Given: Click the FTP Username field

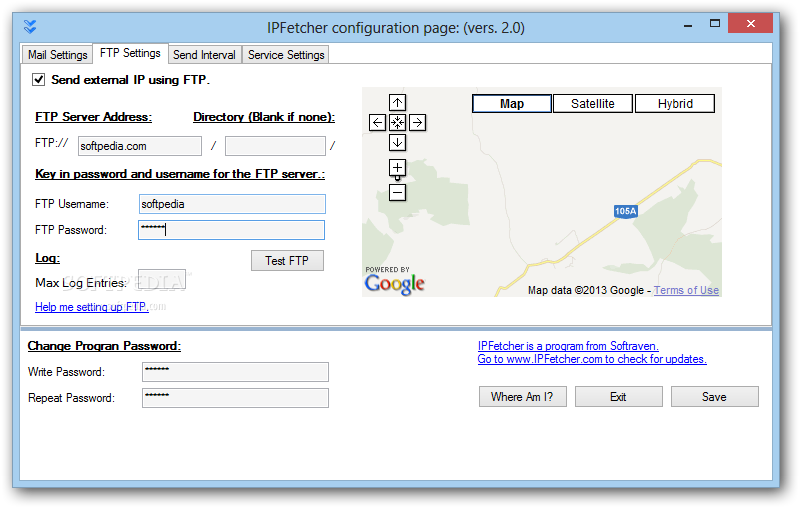Looking at the screenshot, I should coord(232,204).
